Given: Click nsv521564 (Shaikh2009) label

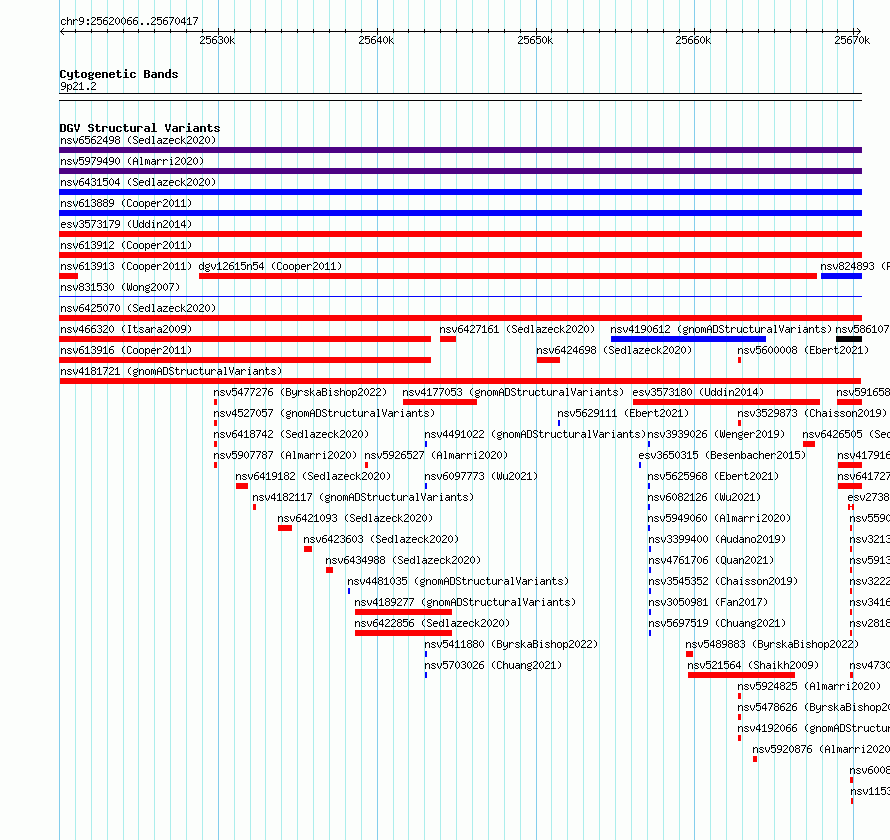Looking at the screenshot, I should [753, 665].
